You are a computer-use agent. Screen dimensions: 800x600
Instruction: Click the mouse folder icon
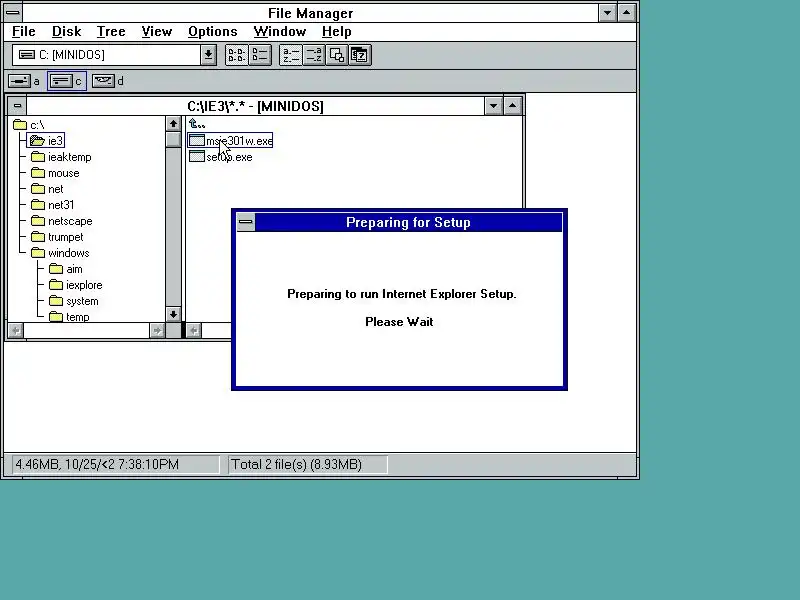(38, 172)
